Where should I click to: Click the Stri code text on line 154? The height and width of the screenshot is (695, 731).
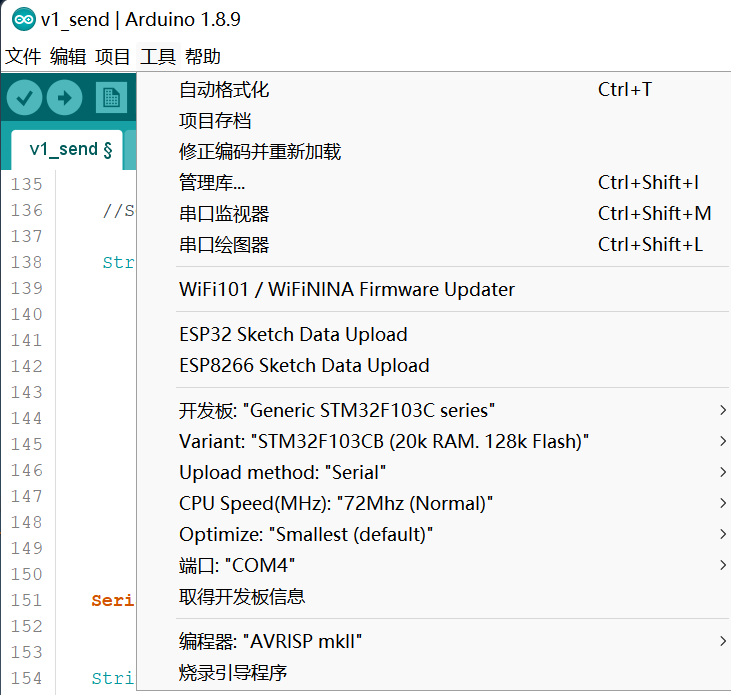(112, 678)
